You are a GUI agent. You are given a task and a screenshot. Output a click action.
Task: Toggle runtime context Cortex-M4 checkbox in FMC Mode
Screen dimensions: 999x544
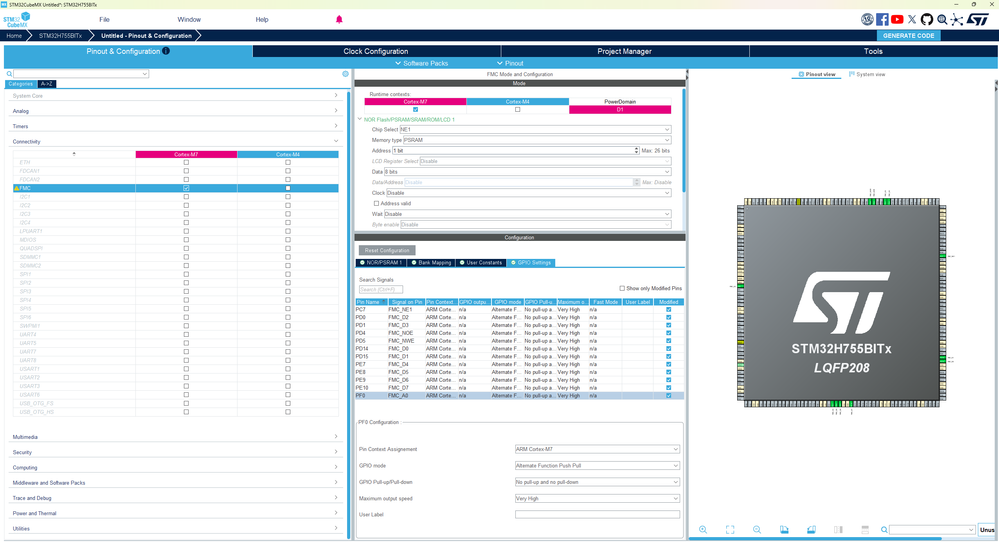point(517,110)
